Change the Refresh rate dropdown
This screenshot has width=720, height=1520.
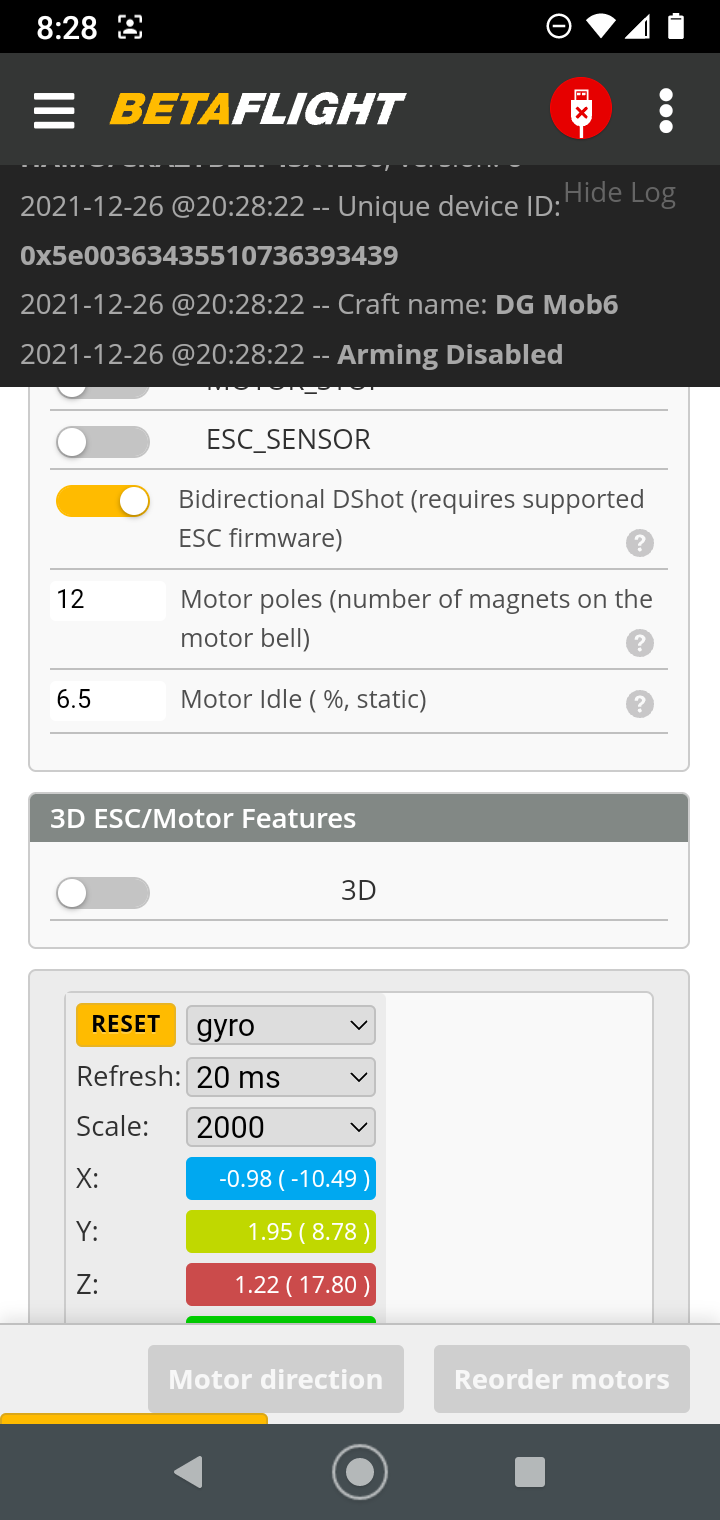280,1076
